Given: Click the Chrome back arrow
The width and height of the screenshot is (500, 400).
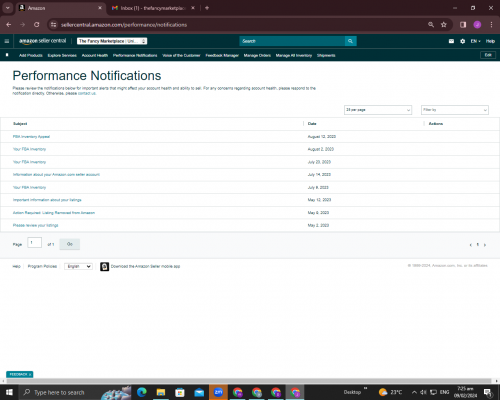Looking at the screenshot, I should pos(9,25).
